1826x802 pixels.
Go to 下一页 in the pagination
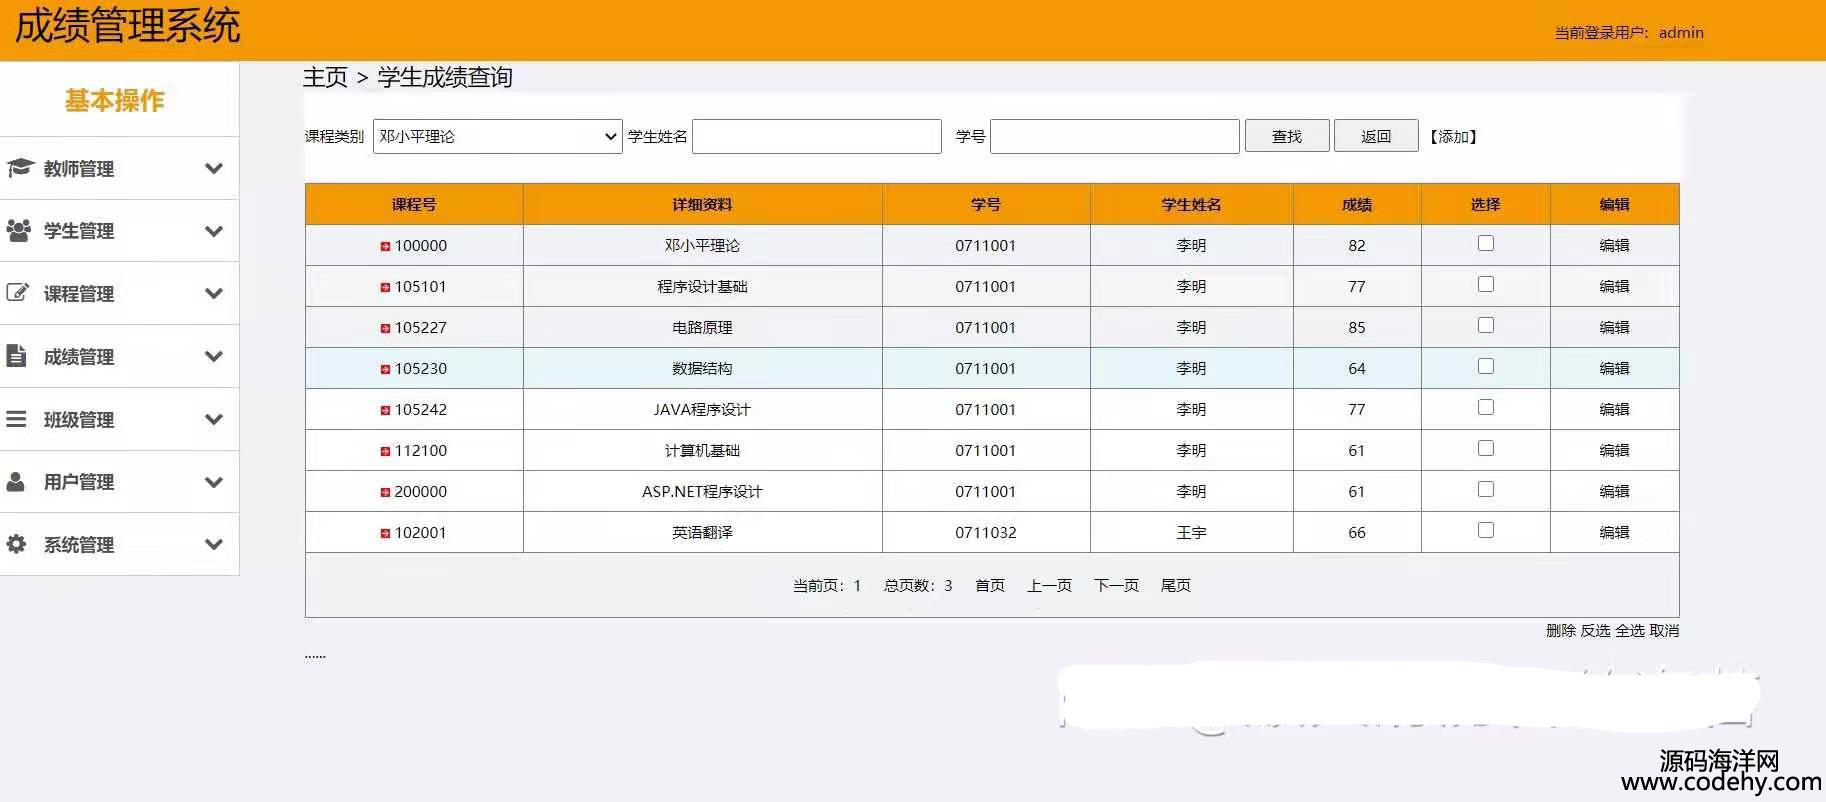tap(1116, 585)
